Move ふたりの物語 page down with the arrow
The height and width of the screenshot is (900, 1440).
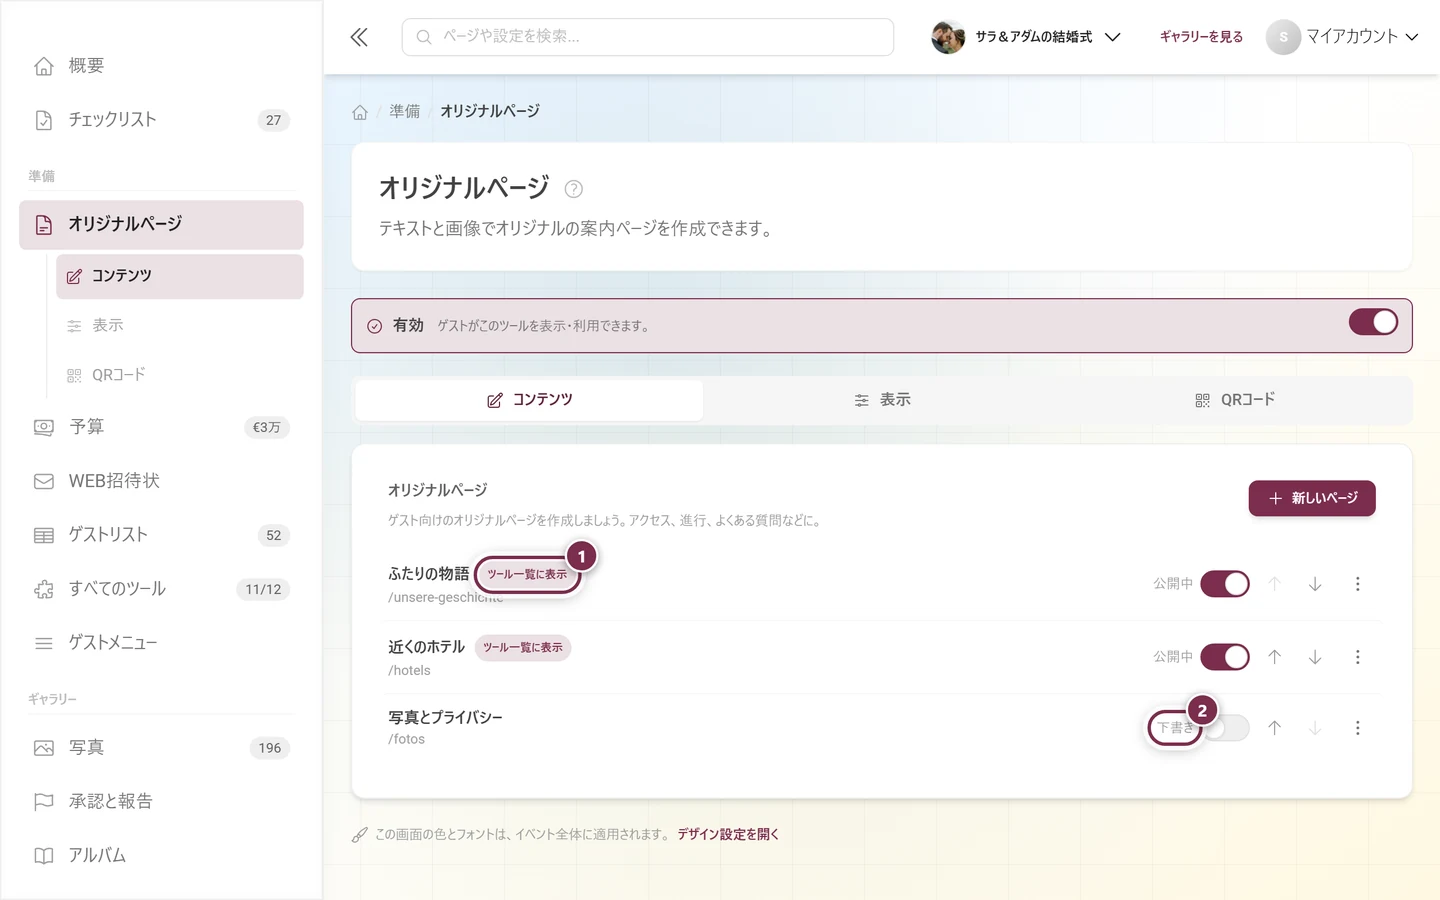point(1315,584)
